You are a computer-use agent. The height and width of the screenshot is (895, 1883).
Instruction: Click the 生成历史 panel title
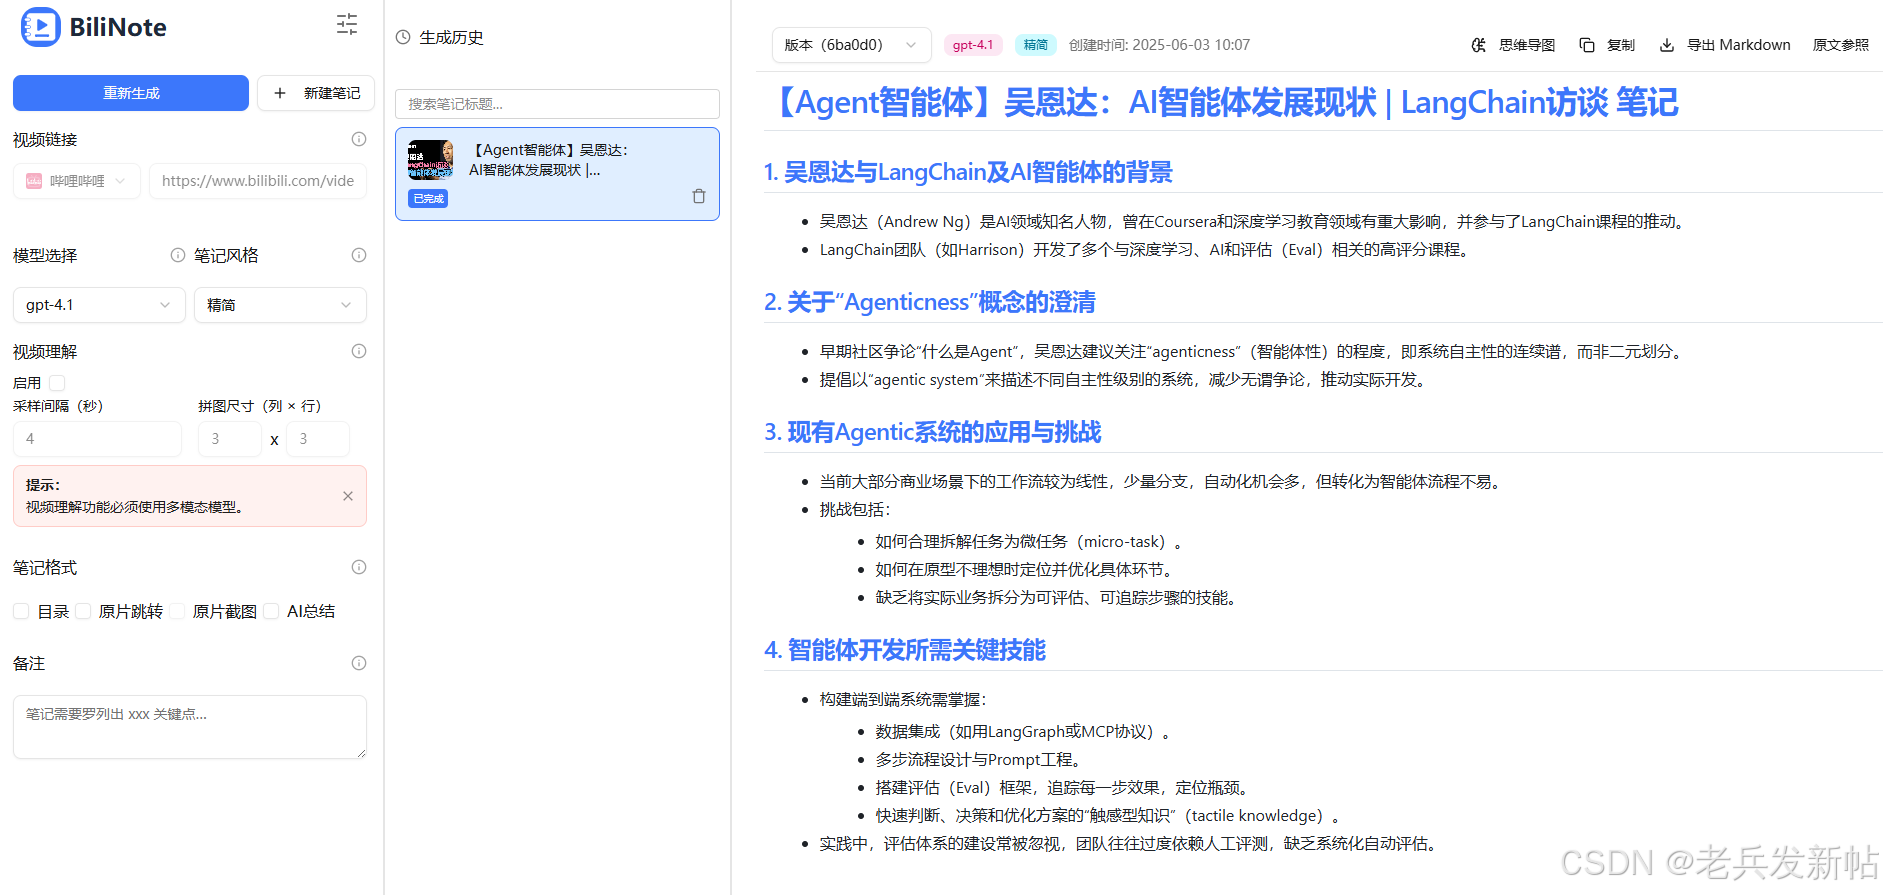[x=451, y=37]
